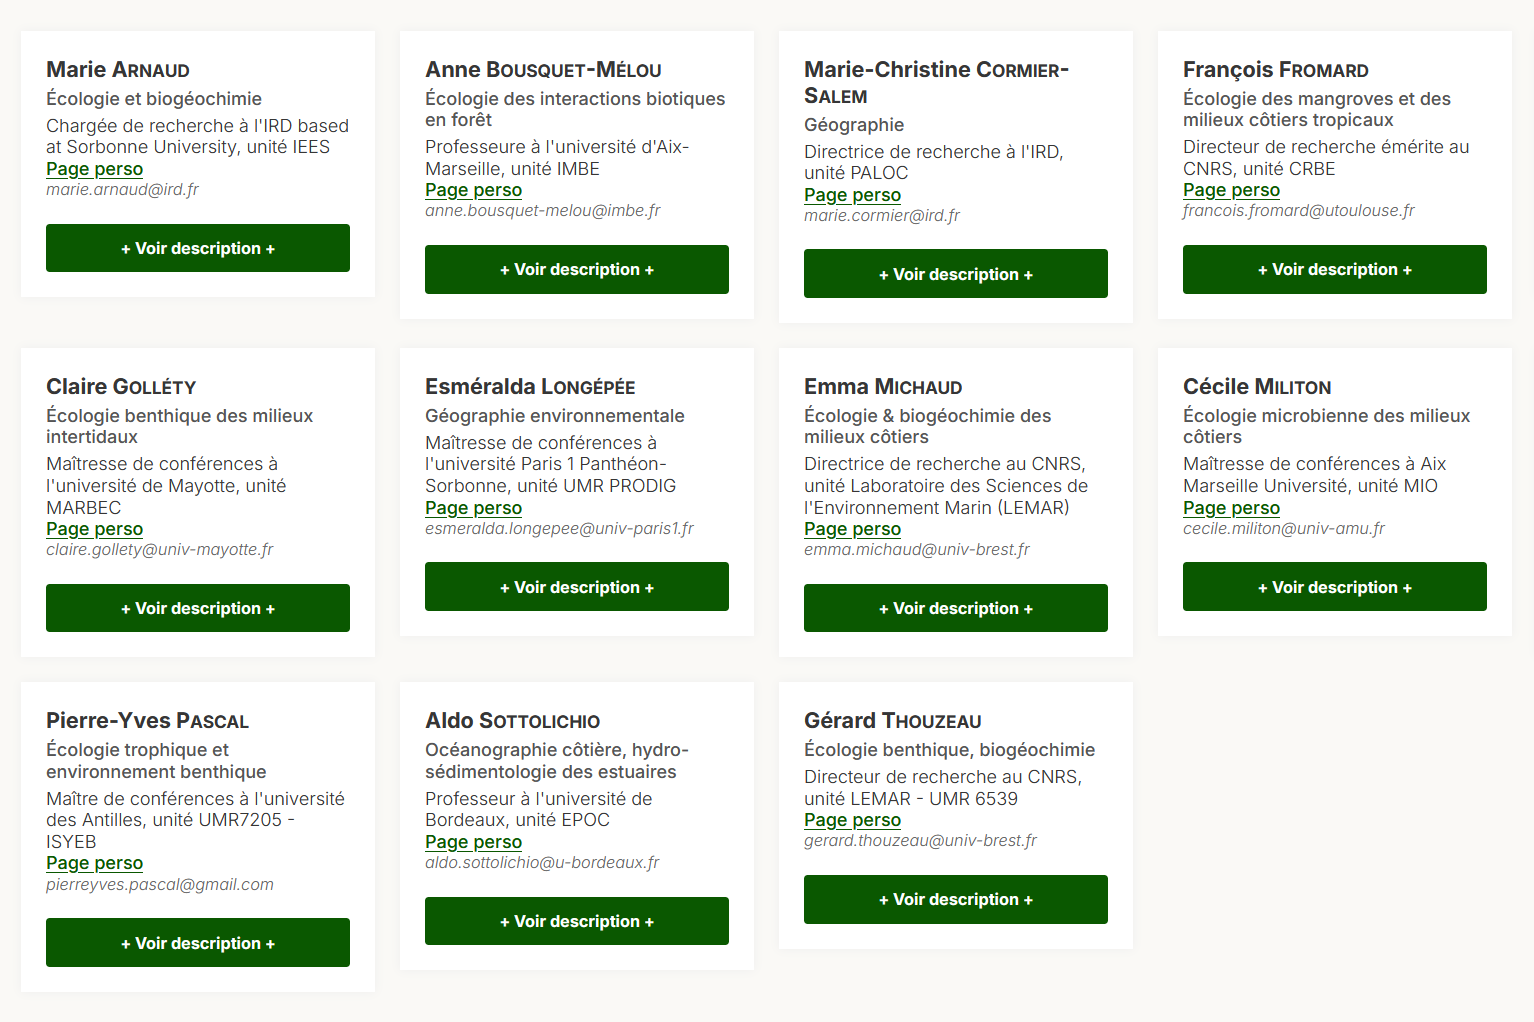Viewport: 1534px width, 1022px height.
Task: Click Gérard Thouzeau's Page perso link
Action: coord(852,820)
